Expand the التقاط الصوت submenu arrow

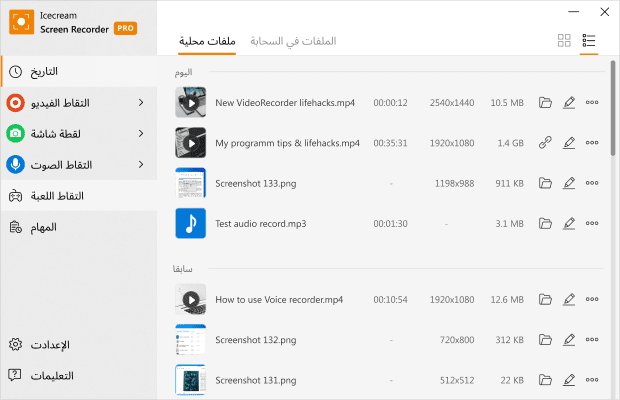pyautogui.click(x=140, y=164)
